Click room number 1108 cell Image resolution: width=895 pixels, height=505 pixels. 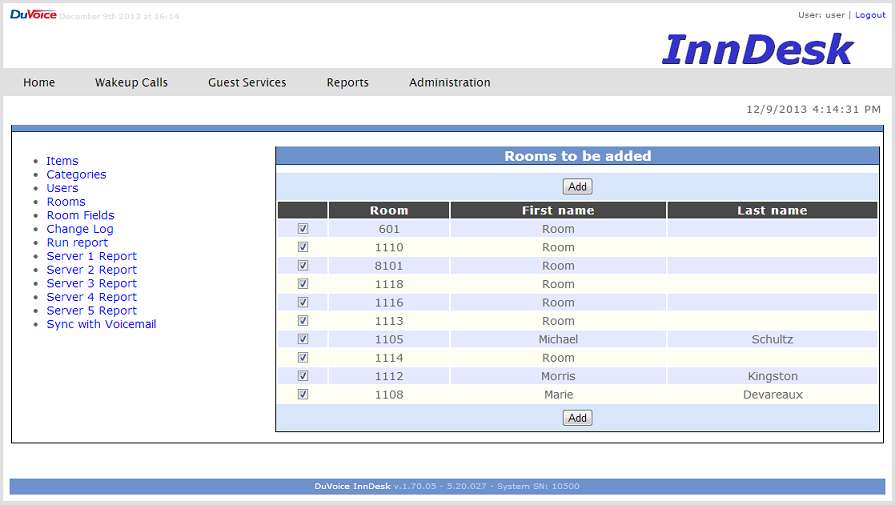389,394
